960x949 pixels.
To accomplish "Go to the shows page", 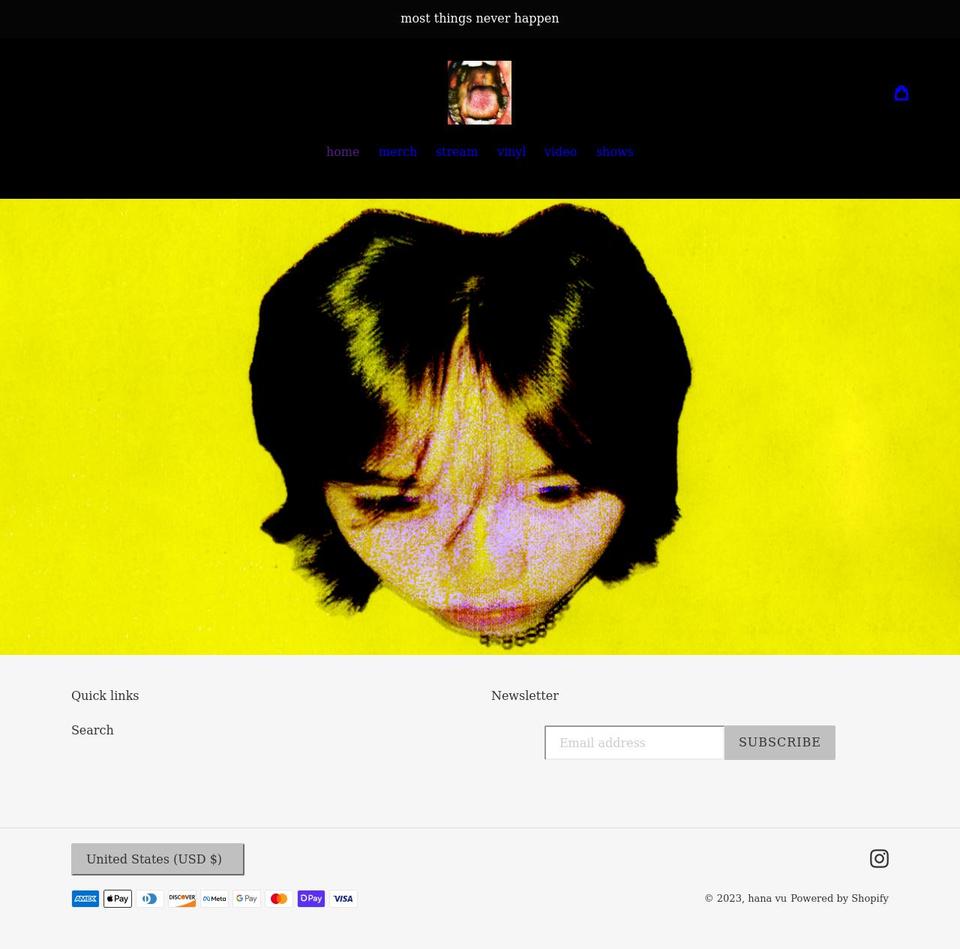I will tap(614, 151).
